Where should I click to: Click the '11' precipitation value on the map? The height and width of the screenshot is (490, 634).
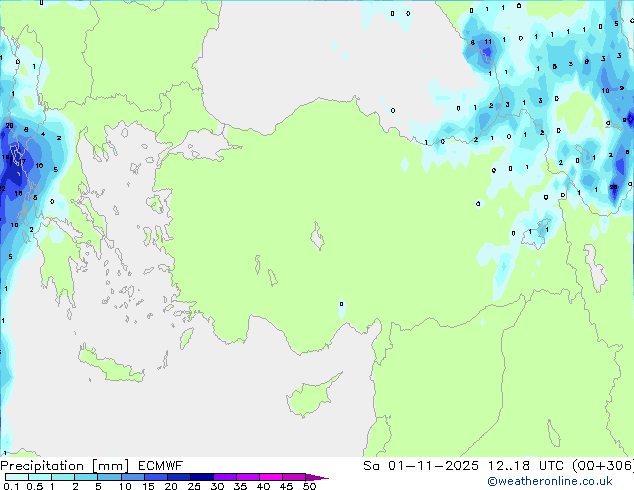coord(488,42)
